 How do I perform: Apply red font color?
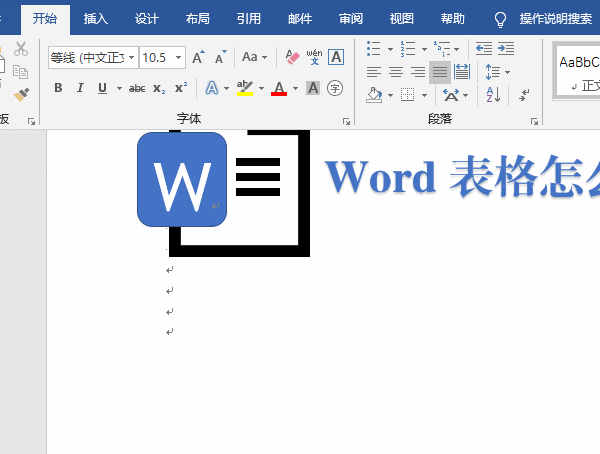(x=279, y=88)
